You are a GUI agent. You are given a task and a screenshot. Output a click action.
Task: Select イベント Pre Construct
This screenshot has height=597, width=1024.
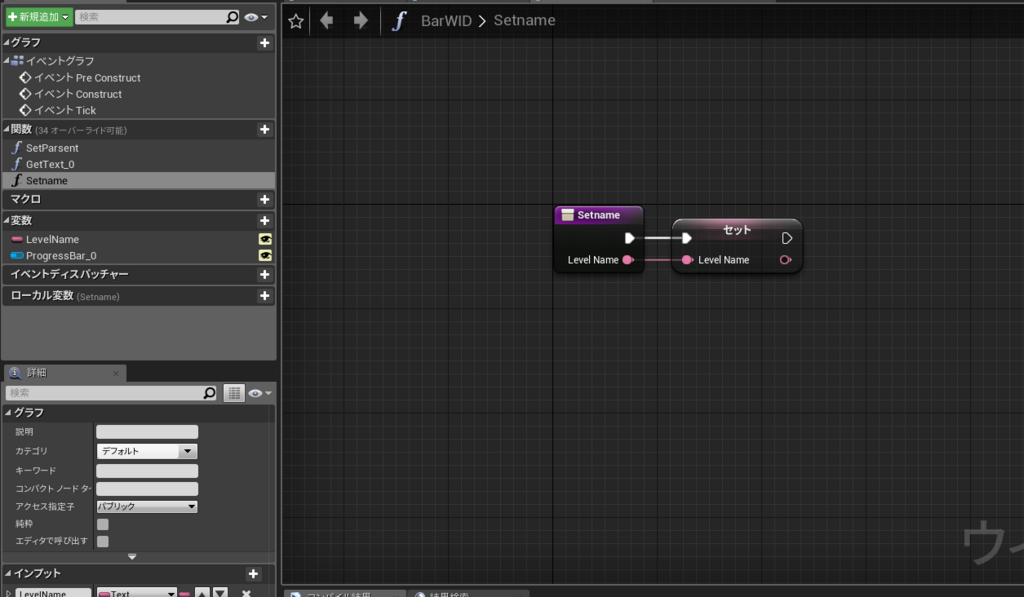coord(87,78)
